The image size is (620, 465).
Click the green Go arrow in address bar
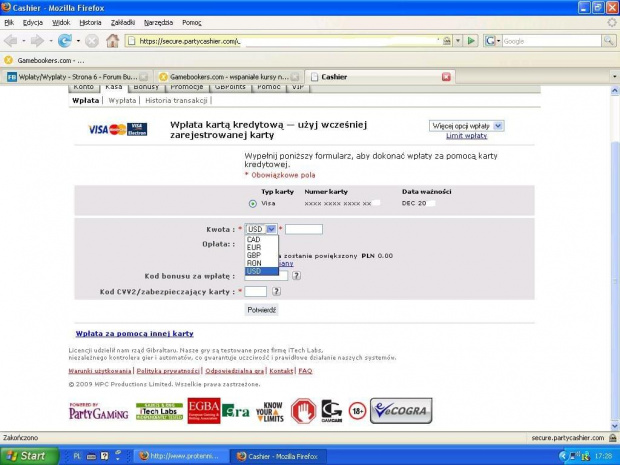(471, 41)
